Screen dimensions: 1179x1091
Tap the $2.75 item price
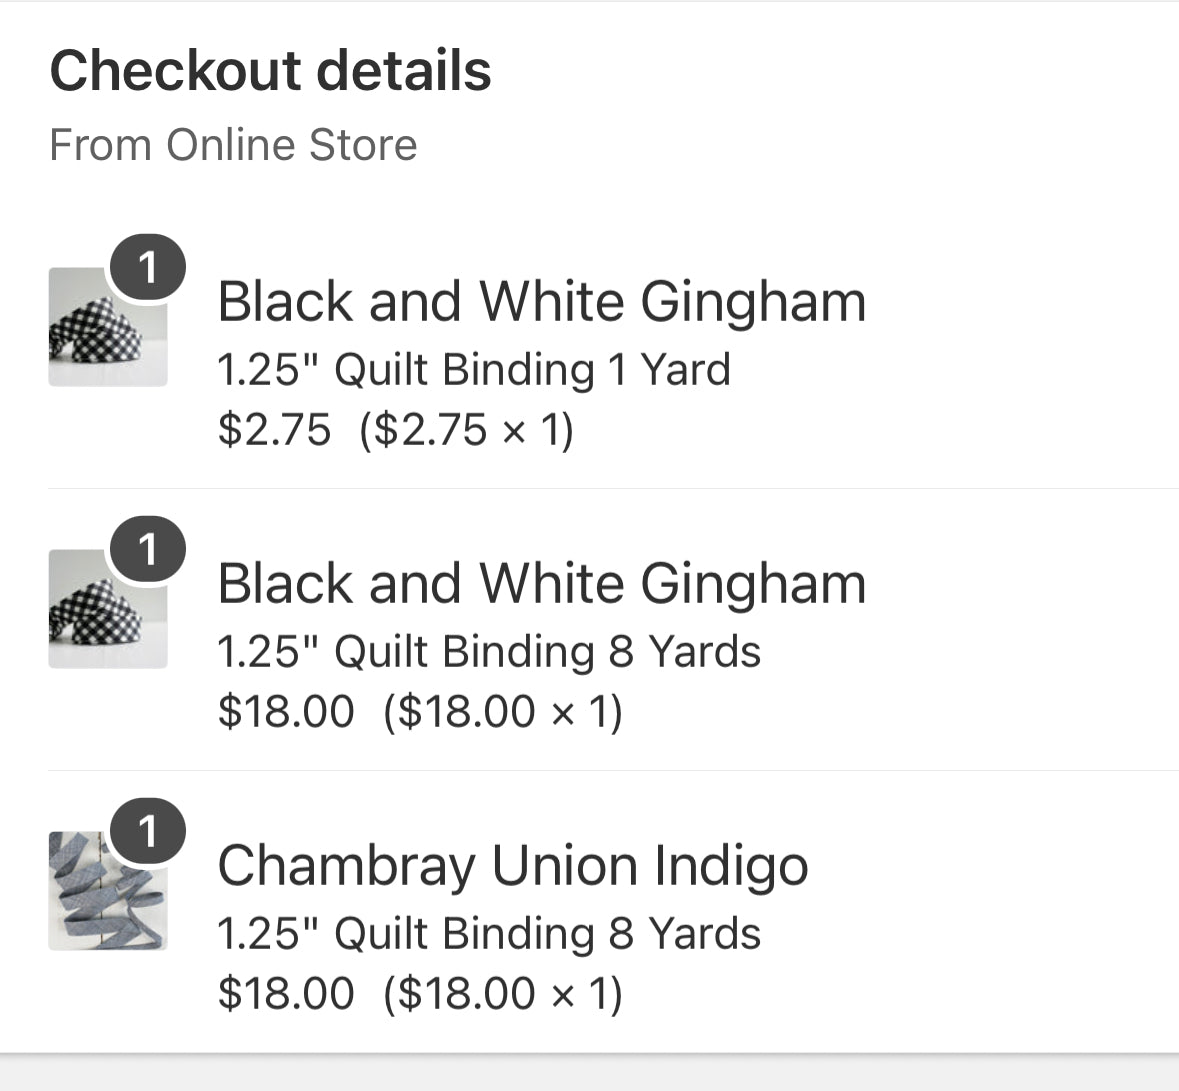(x=274, y=430)
